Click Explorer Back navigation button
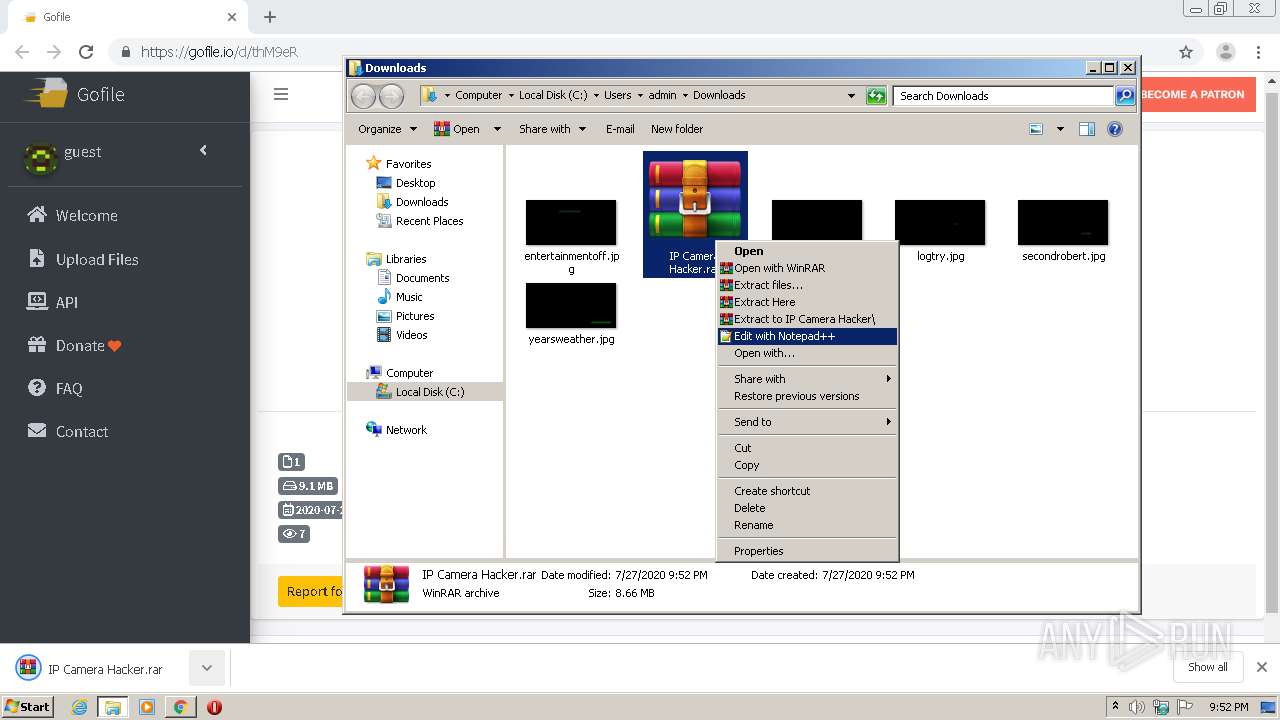The width and height of the screenshot is (1280, 720). pyautogui.click(x=363, y=96)
